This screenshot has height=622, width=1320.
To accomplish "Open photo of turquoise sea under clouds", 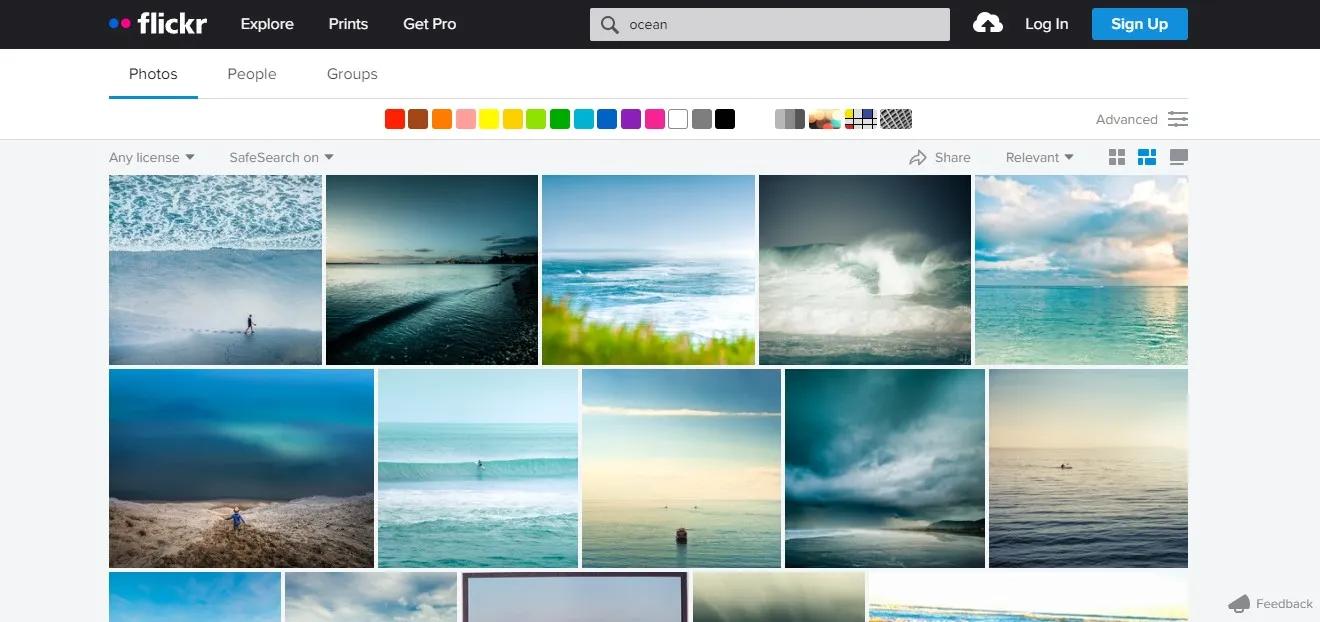I will point(1081,270).
